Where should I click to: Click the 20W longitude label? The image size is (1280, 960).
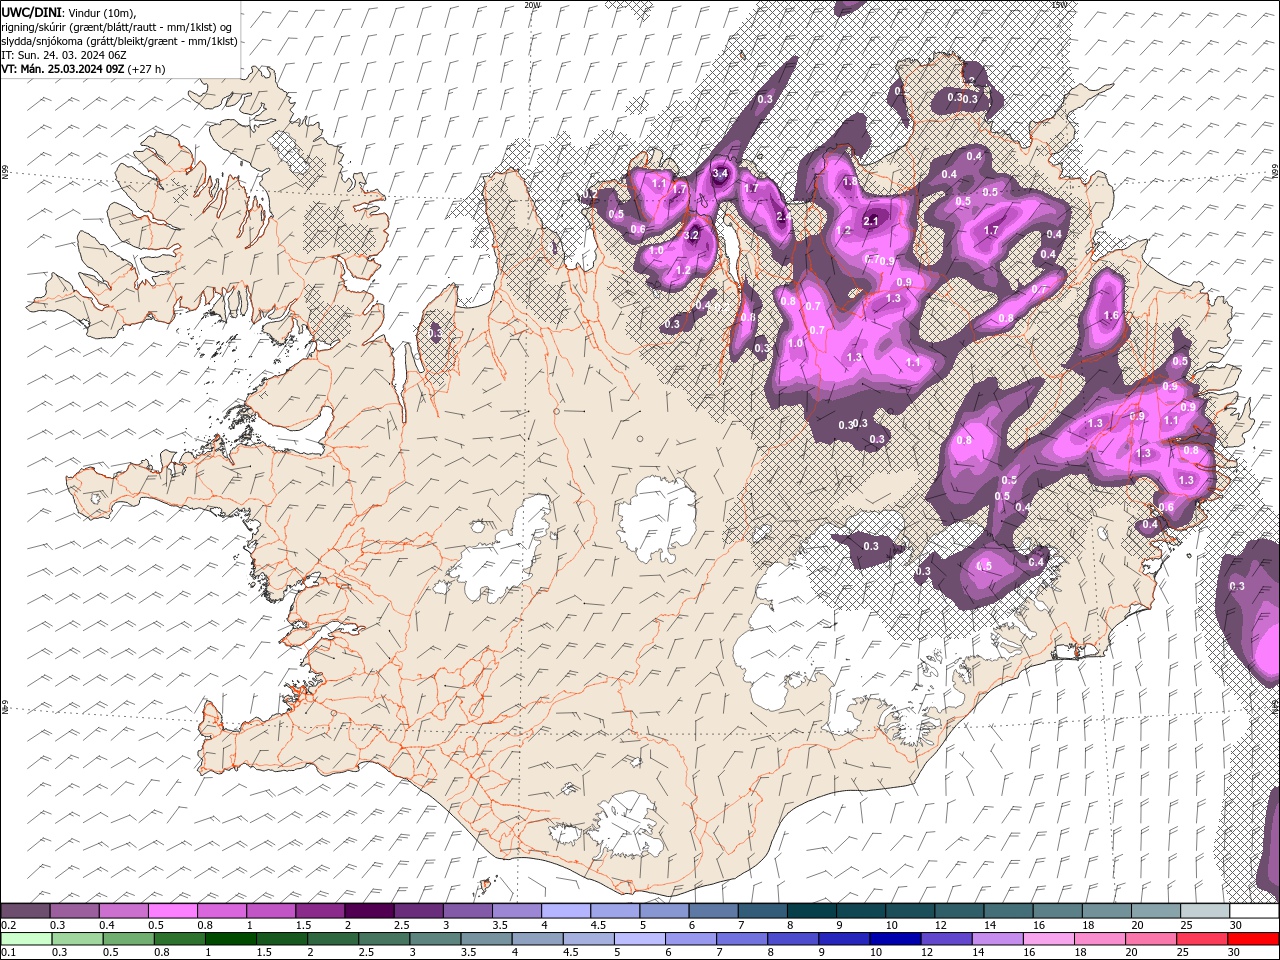pyautogui.click(x=532, y=5)
